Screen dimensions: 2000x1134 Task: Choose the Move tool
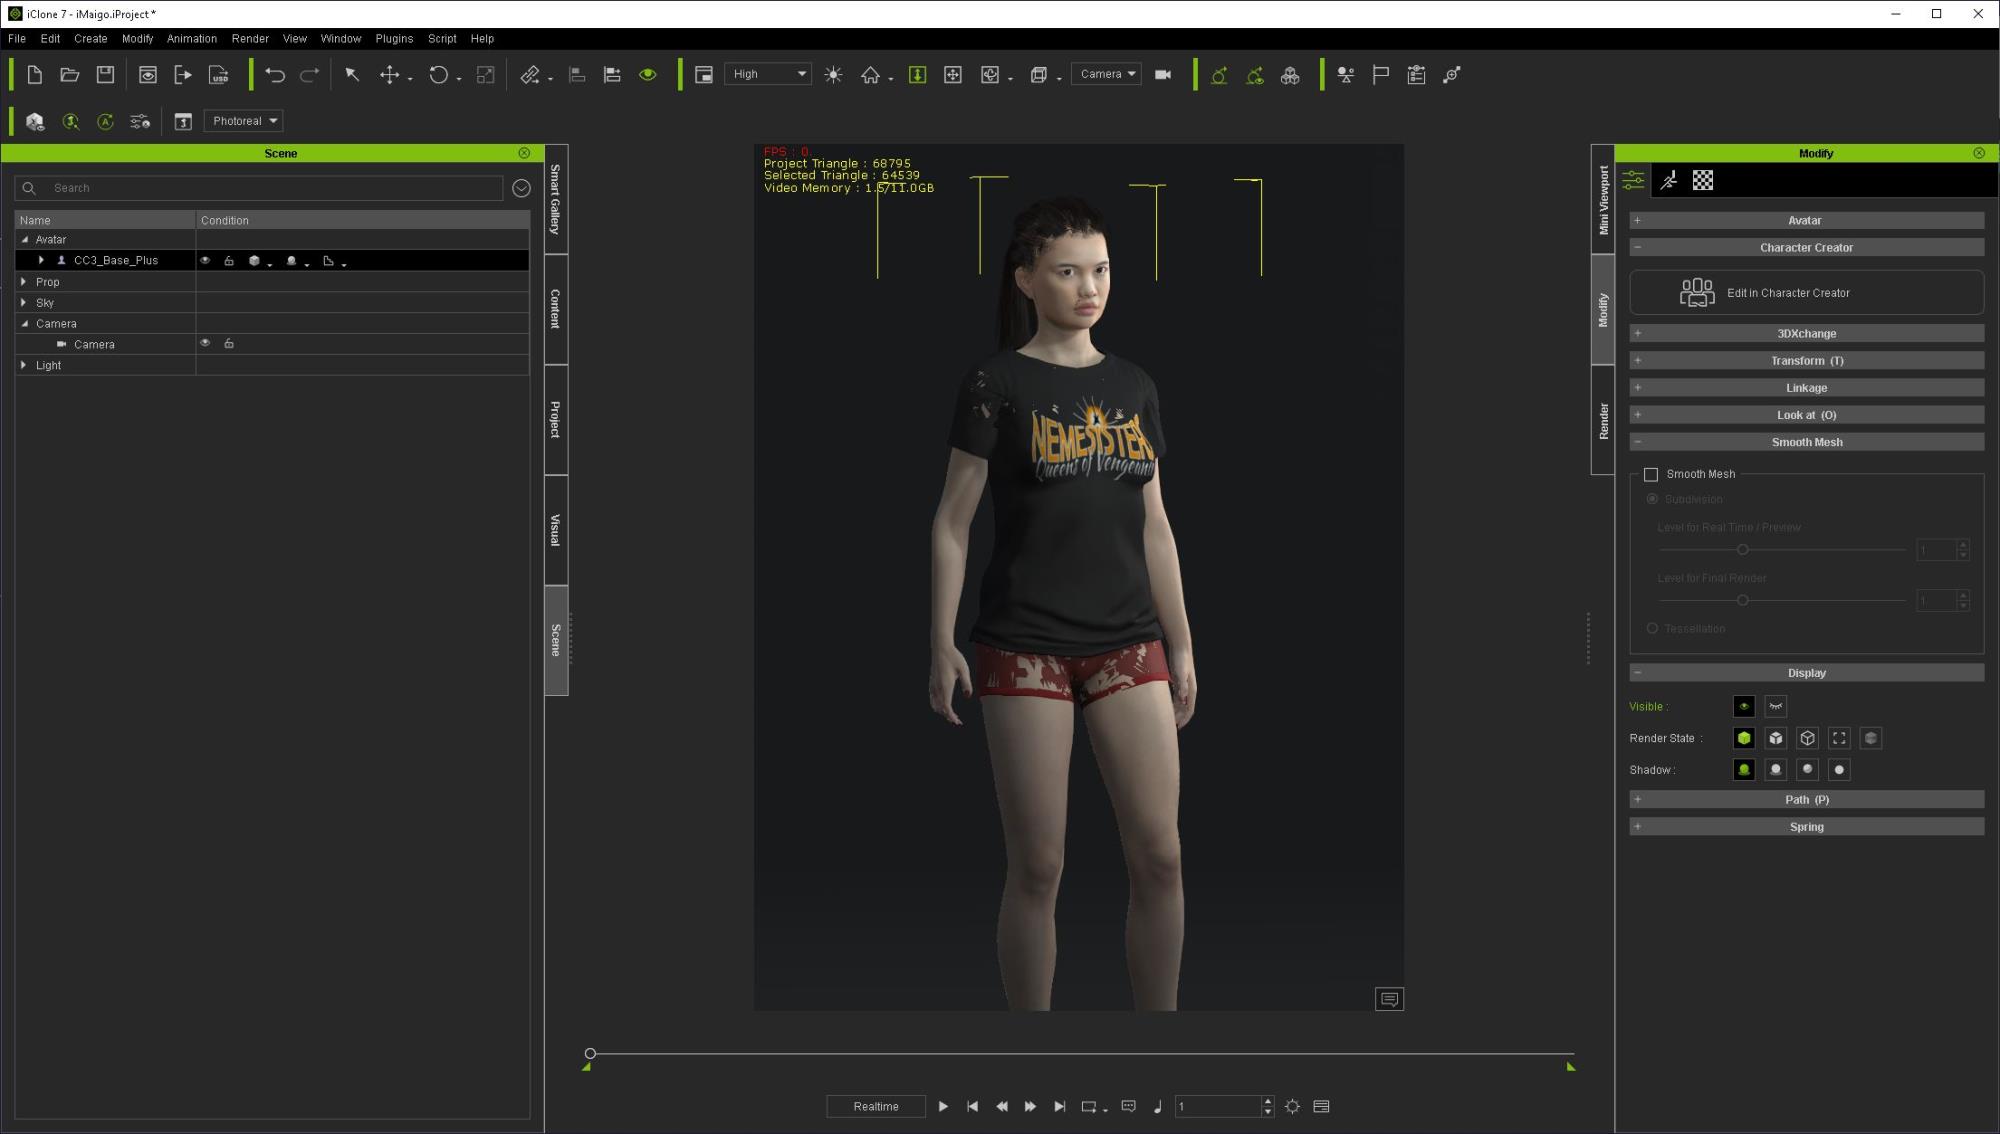tap(389, 75)
